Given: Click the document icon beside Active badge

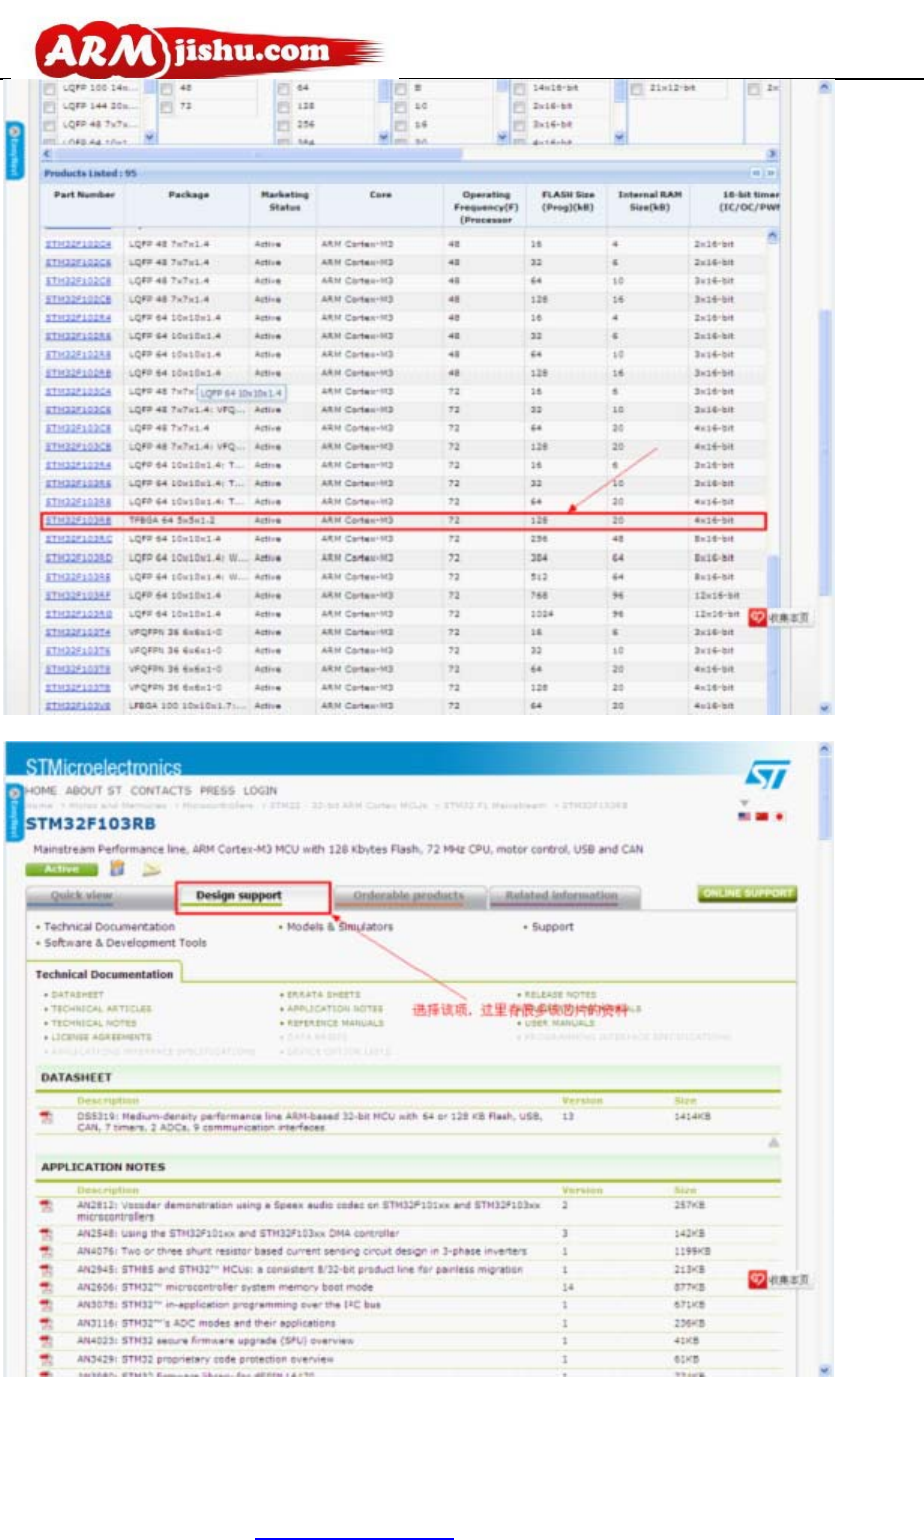Looking at the screenshot, I should pos(118,869).
